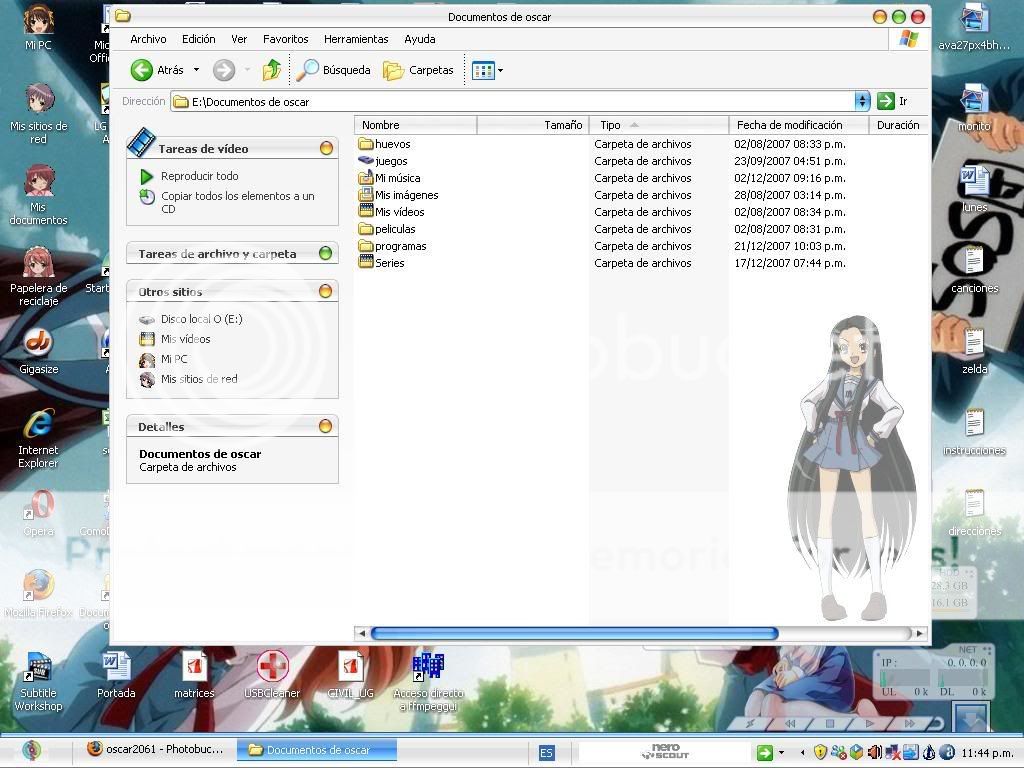
Task: Collapse the Tareas de vídeo panel
Action: (x=325, y=148)
